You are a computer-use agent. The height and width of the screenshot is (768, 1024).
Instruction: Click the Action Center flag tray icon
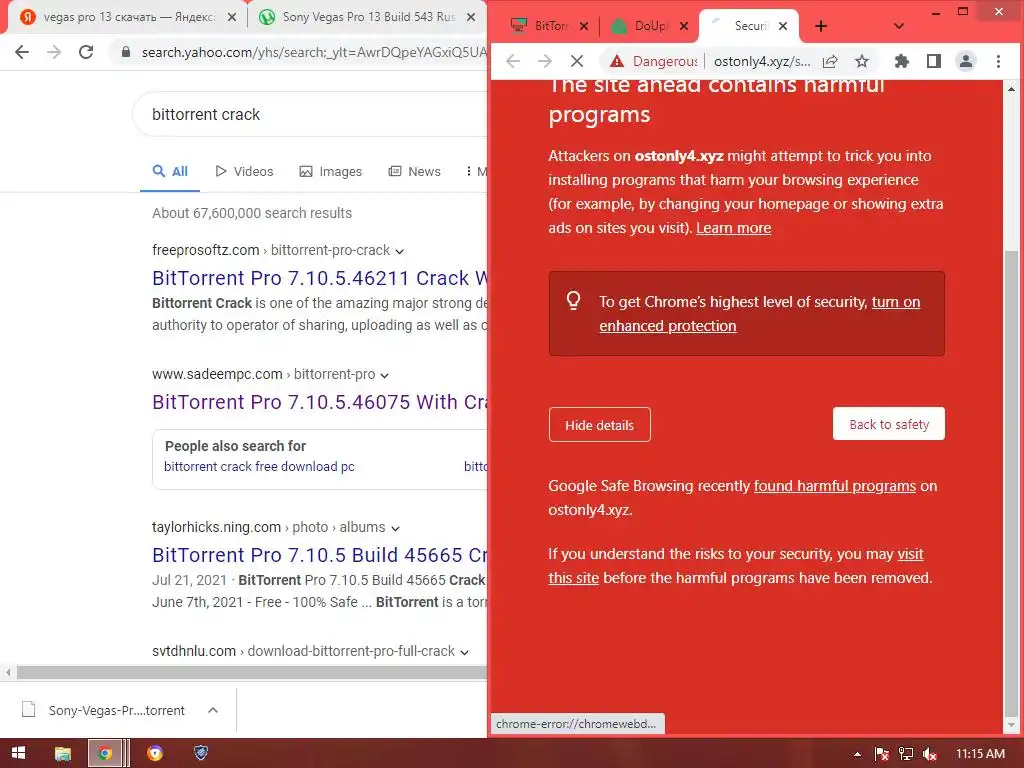(x=882, y=754)
